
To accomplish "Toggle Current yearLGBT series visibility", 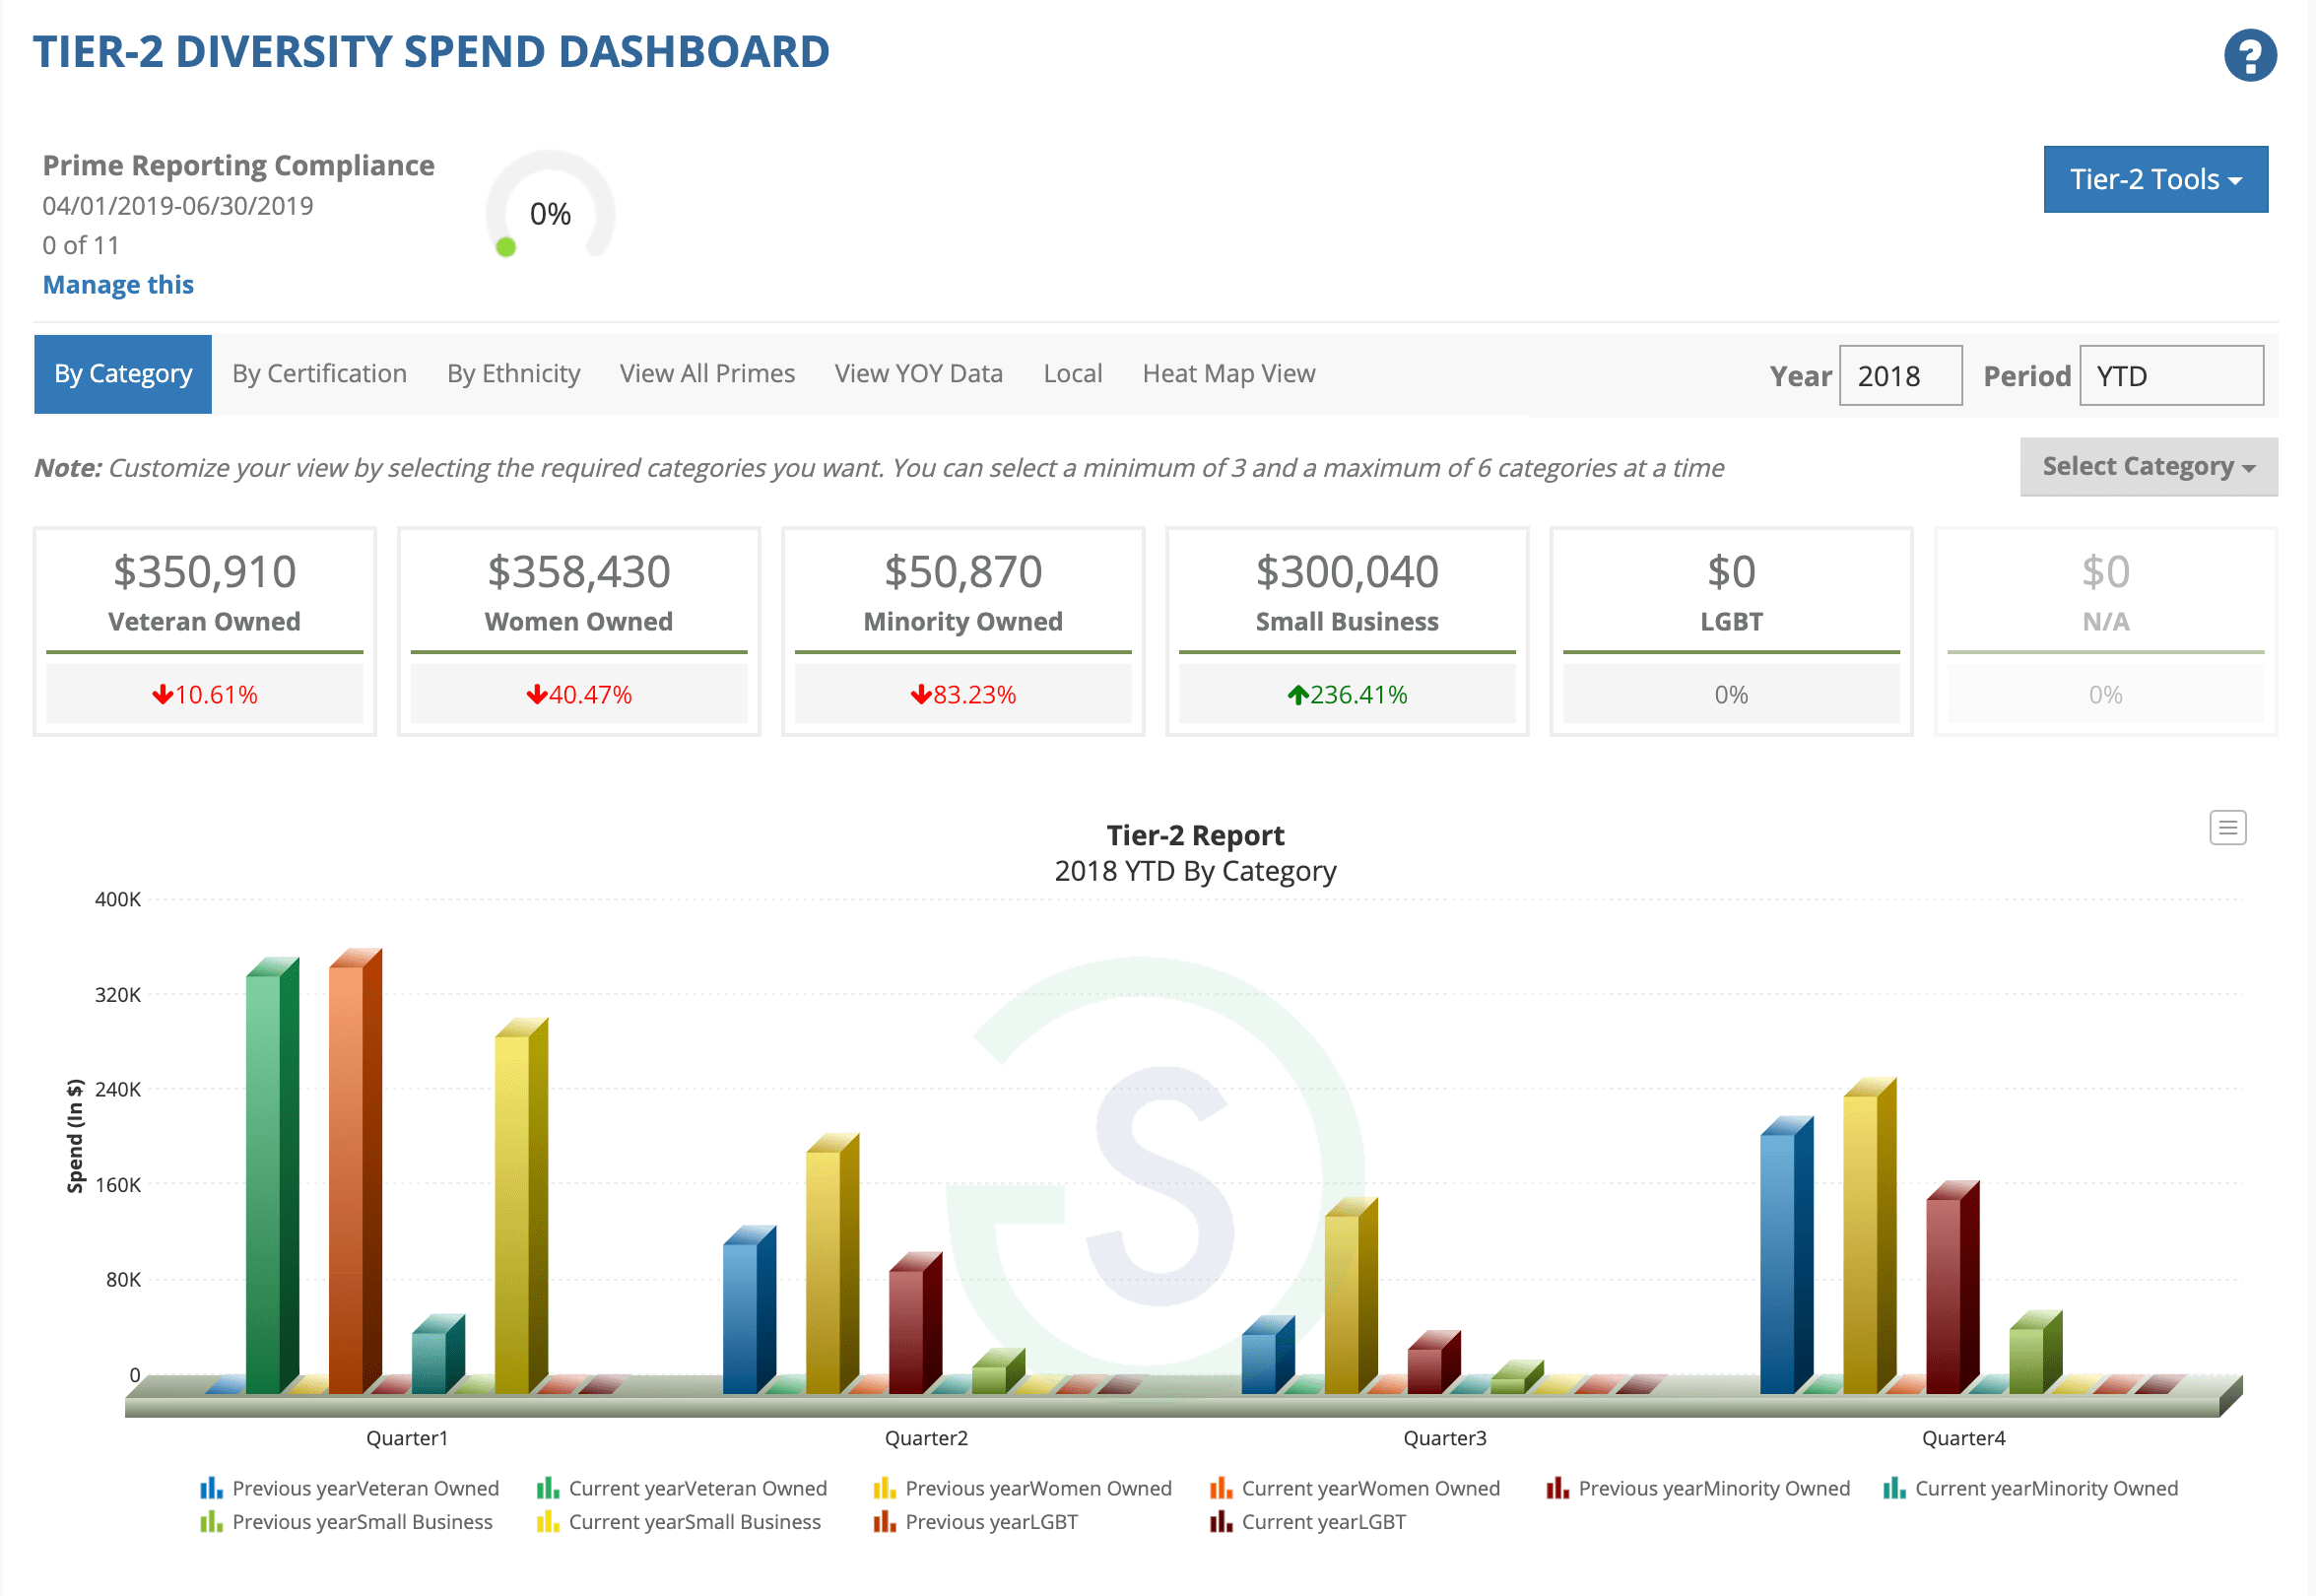I will [1221, 1521].
